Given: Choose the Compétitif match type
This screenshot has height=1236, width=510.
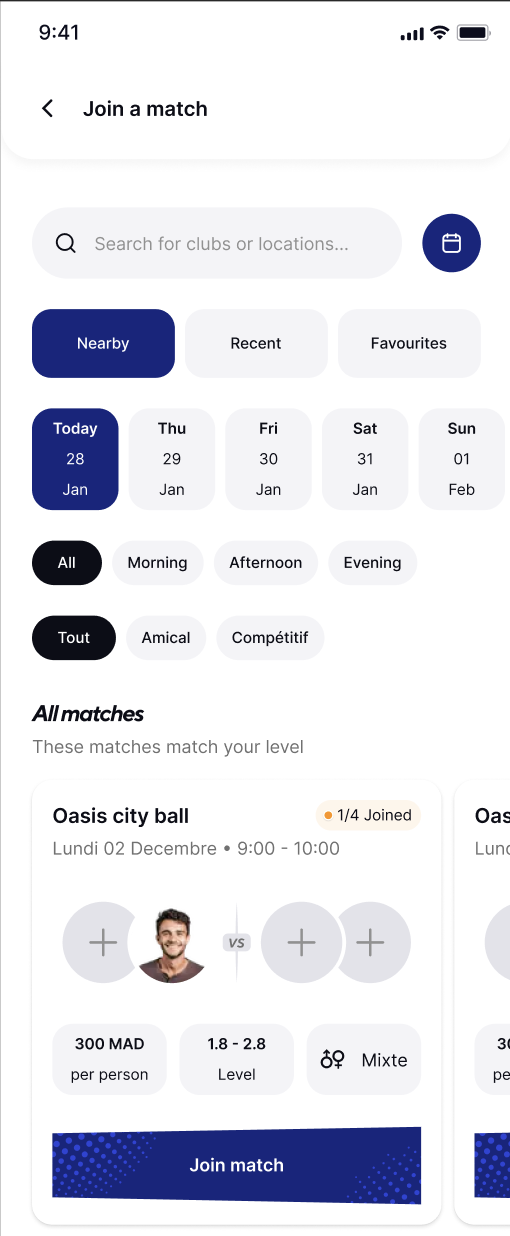Looking at the screenshot, I should click(x=270, y=638).
